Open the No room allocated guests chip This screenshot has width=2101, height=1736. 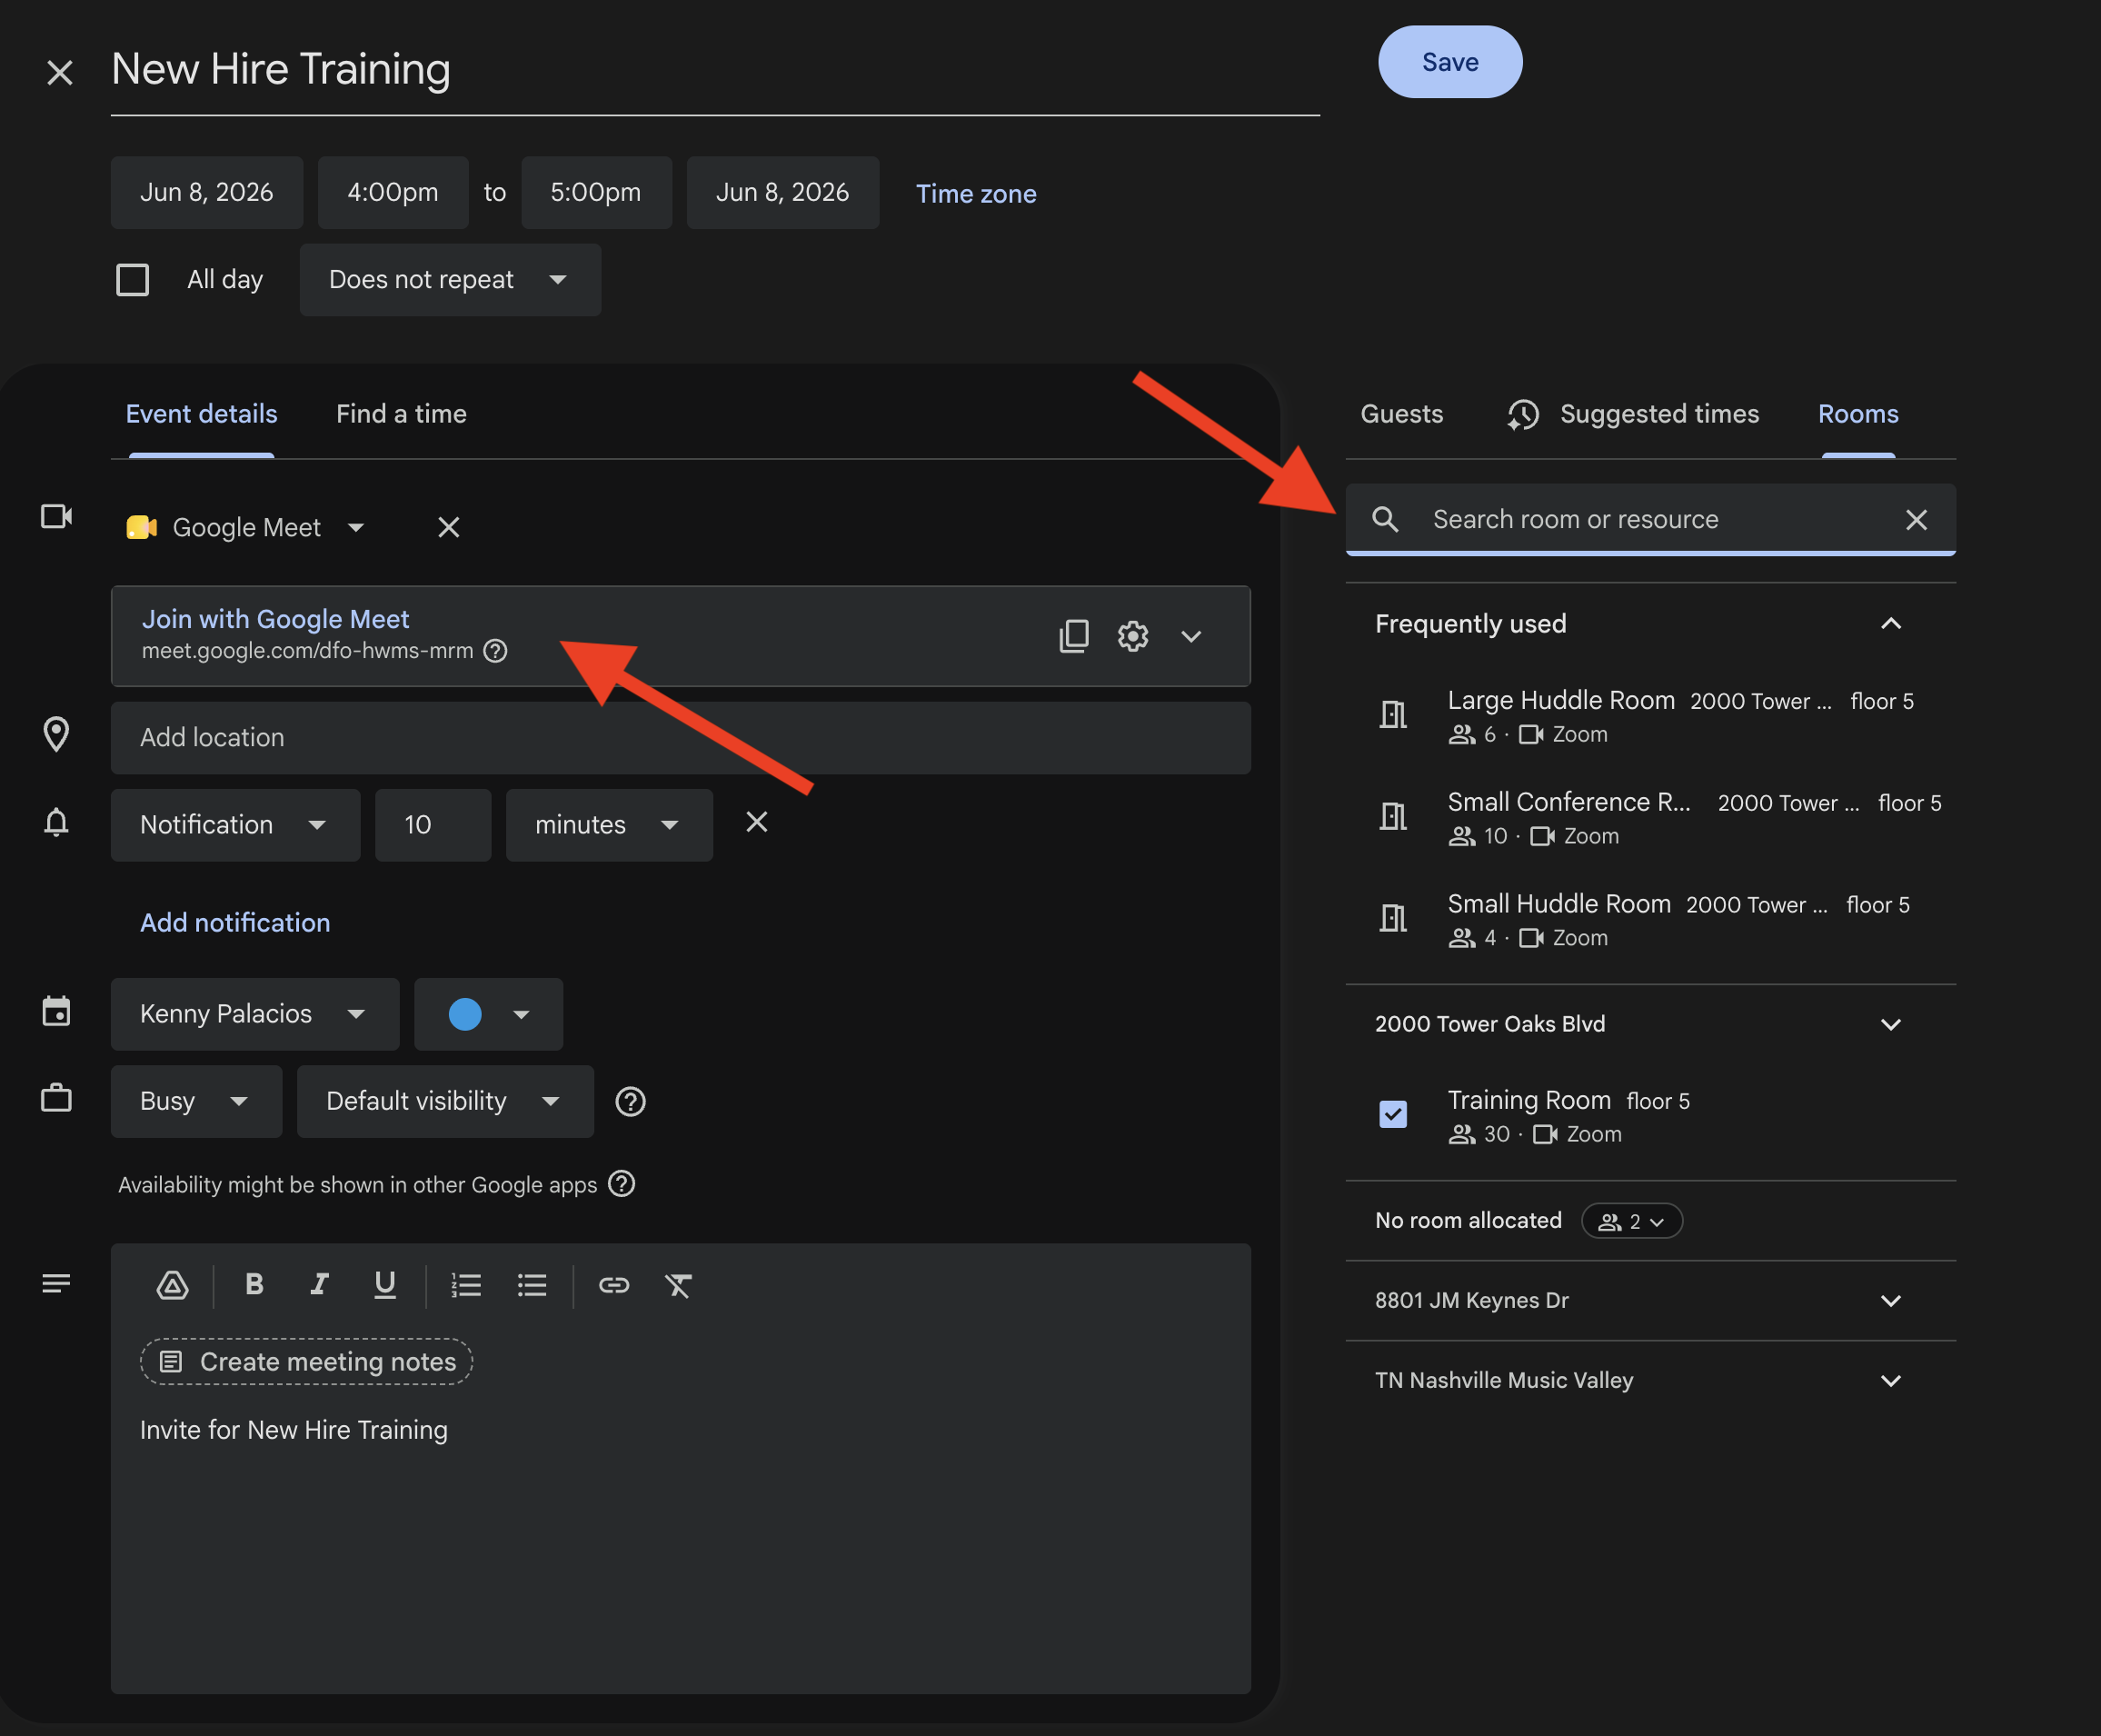[1632, 1221]
